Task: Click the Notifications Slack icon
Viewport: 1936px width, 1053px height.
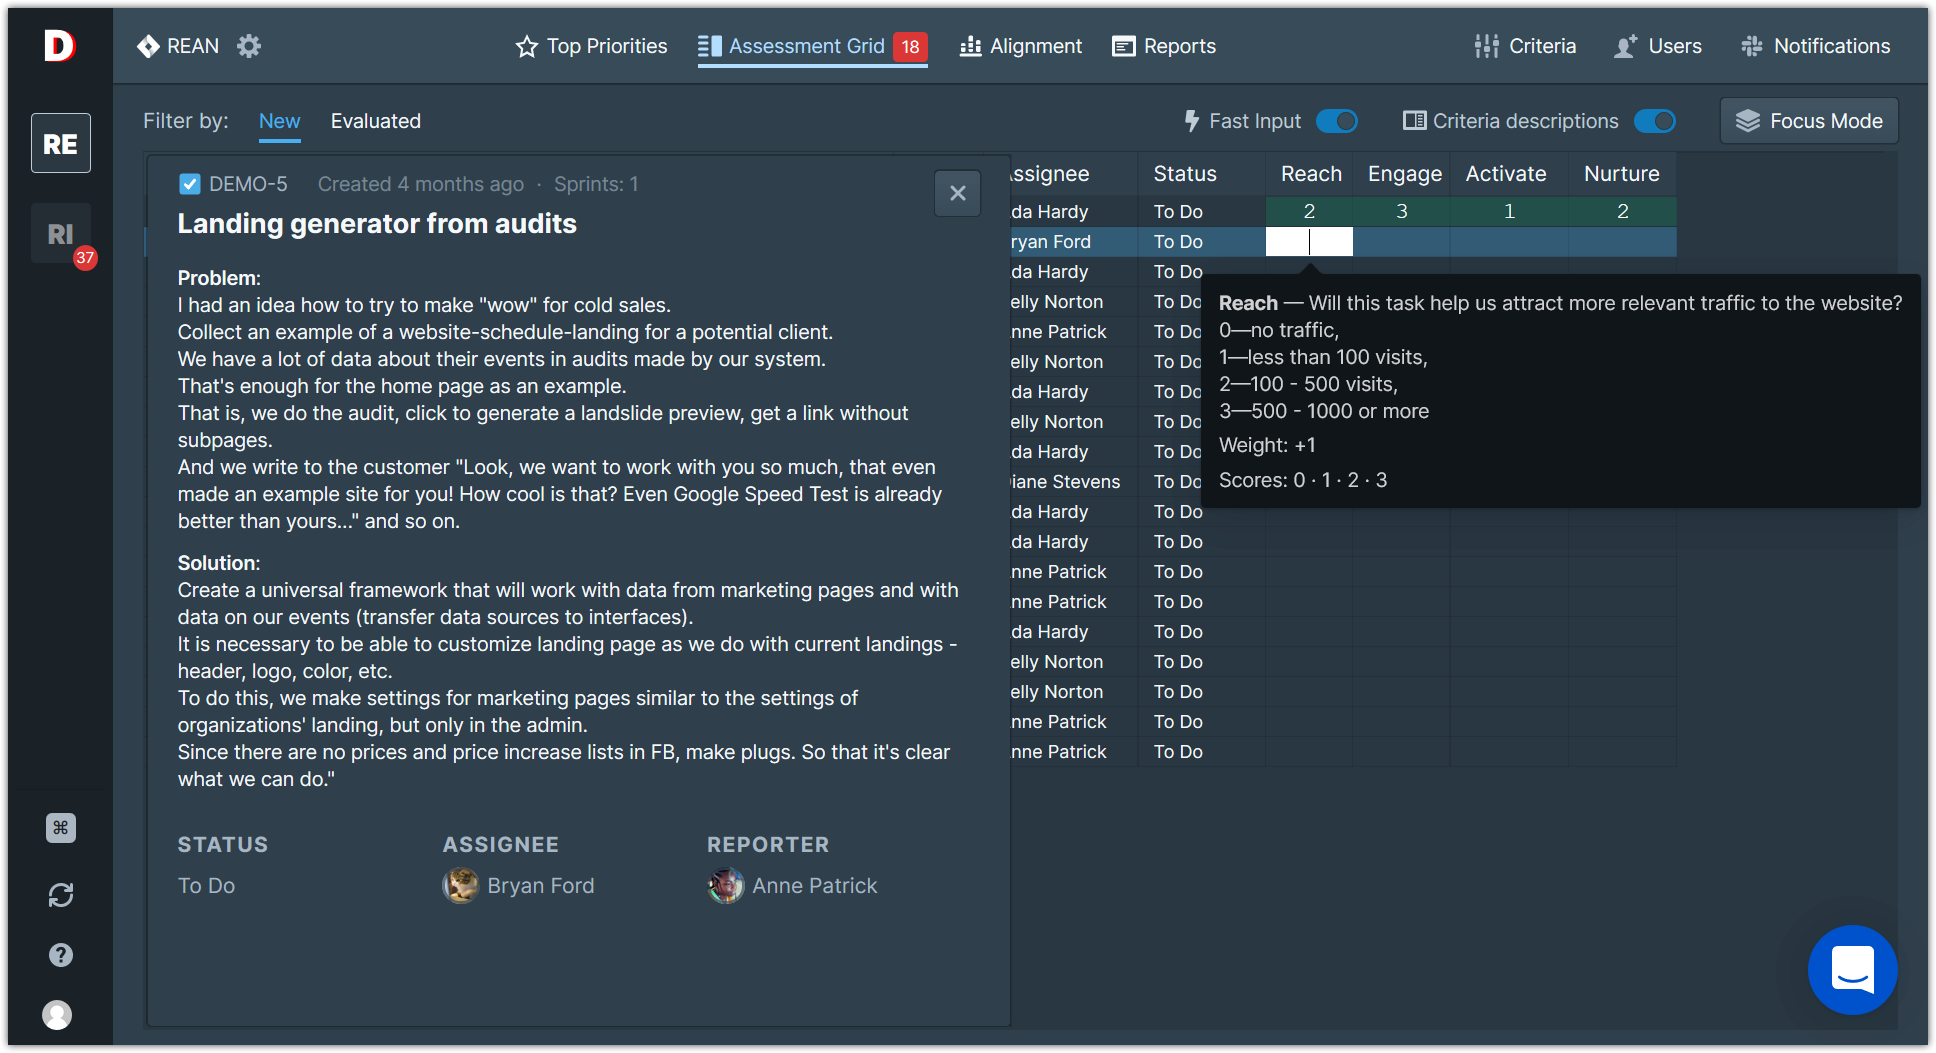Action: point(1752,47)
